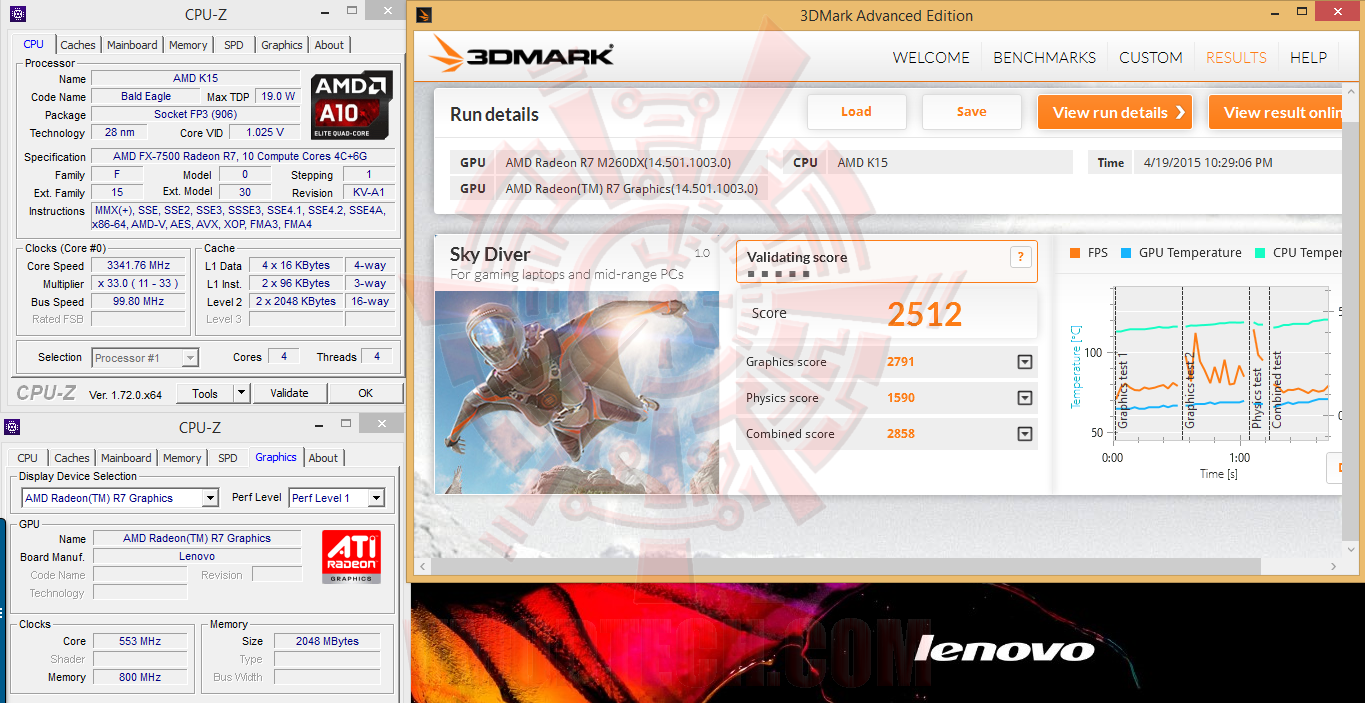
Task: Switch to Caches tab in upper CPU-Z window
Action: pyautogui.click(x=78, y=45)
